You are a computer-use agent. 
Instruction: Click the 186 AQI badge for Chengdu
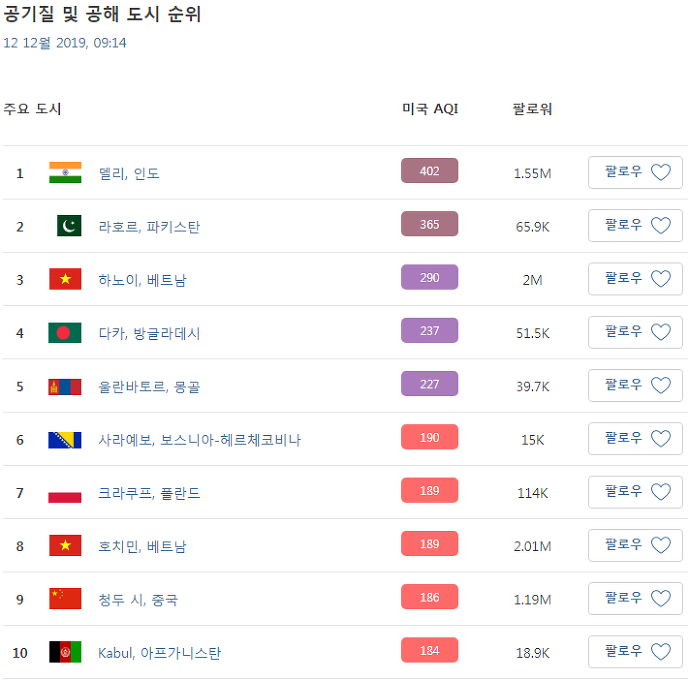tap(429, 597)
